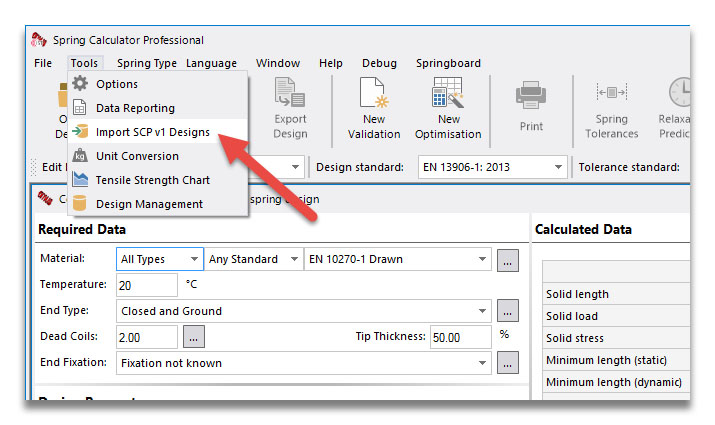Expand the End Type dropdown

[x=304, y=311]
